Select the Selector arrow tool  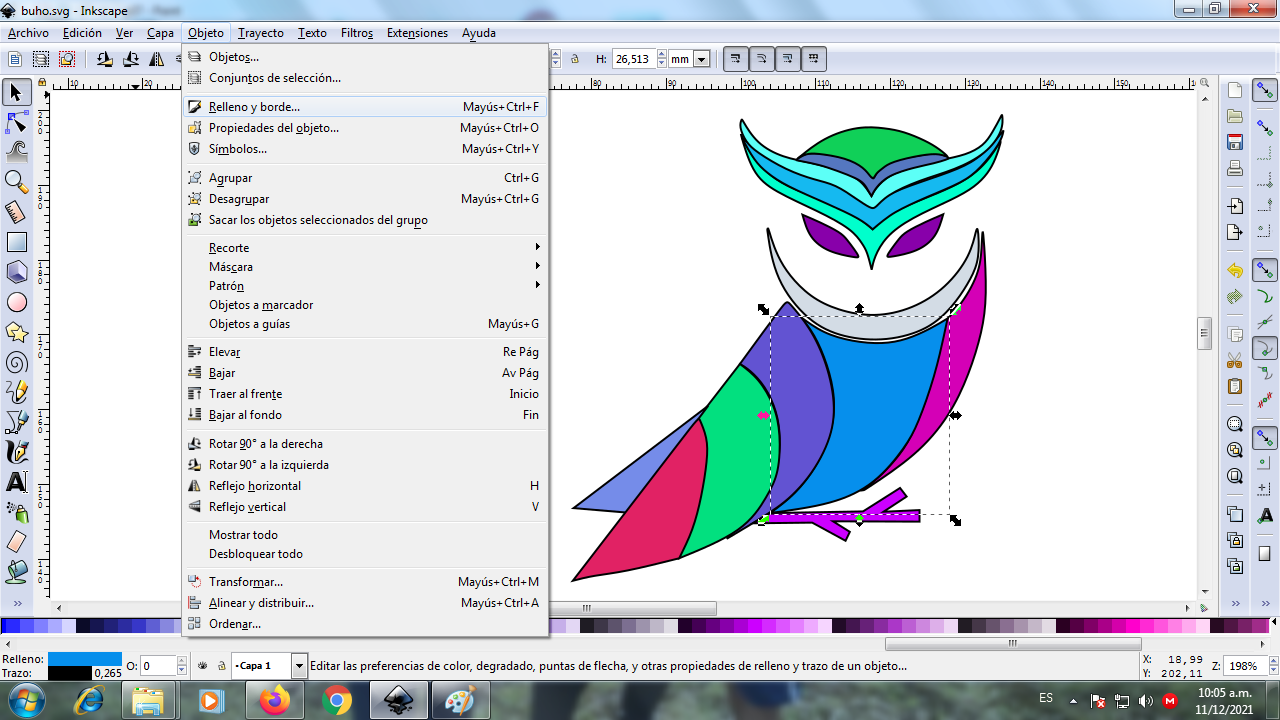(x=16, y=93)
